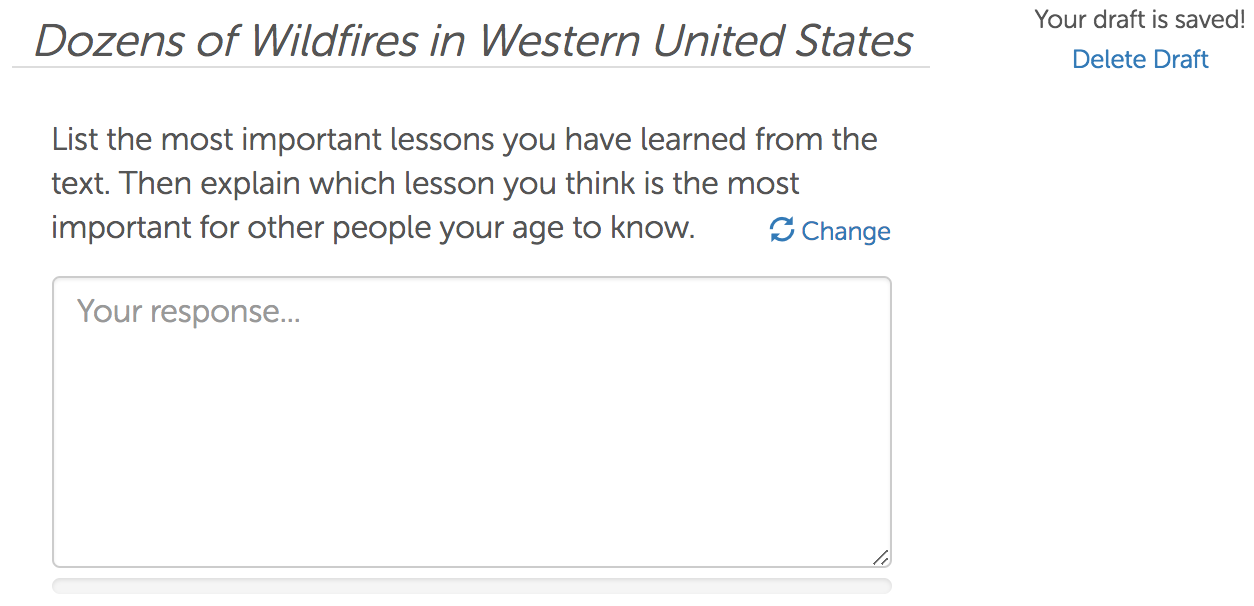The height and width of the screenshot is (606, 1254).
Task: Delete the saved draft
Action: click(1140, 59)
